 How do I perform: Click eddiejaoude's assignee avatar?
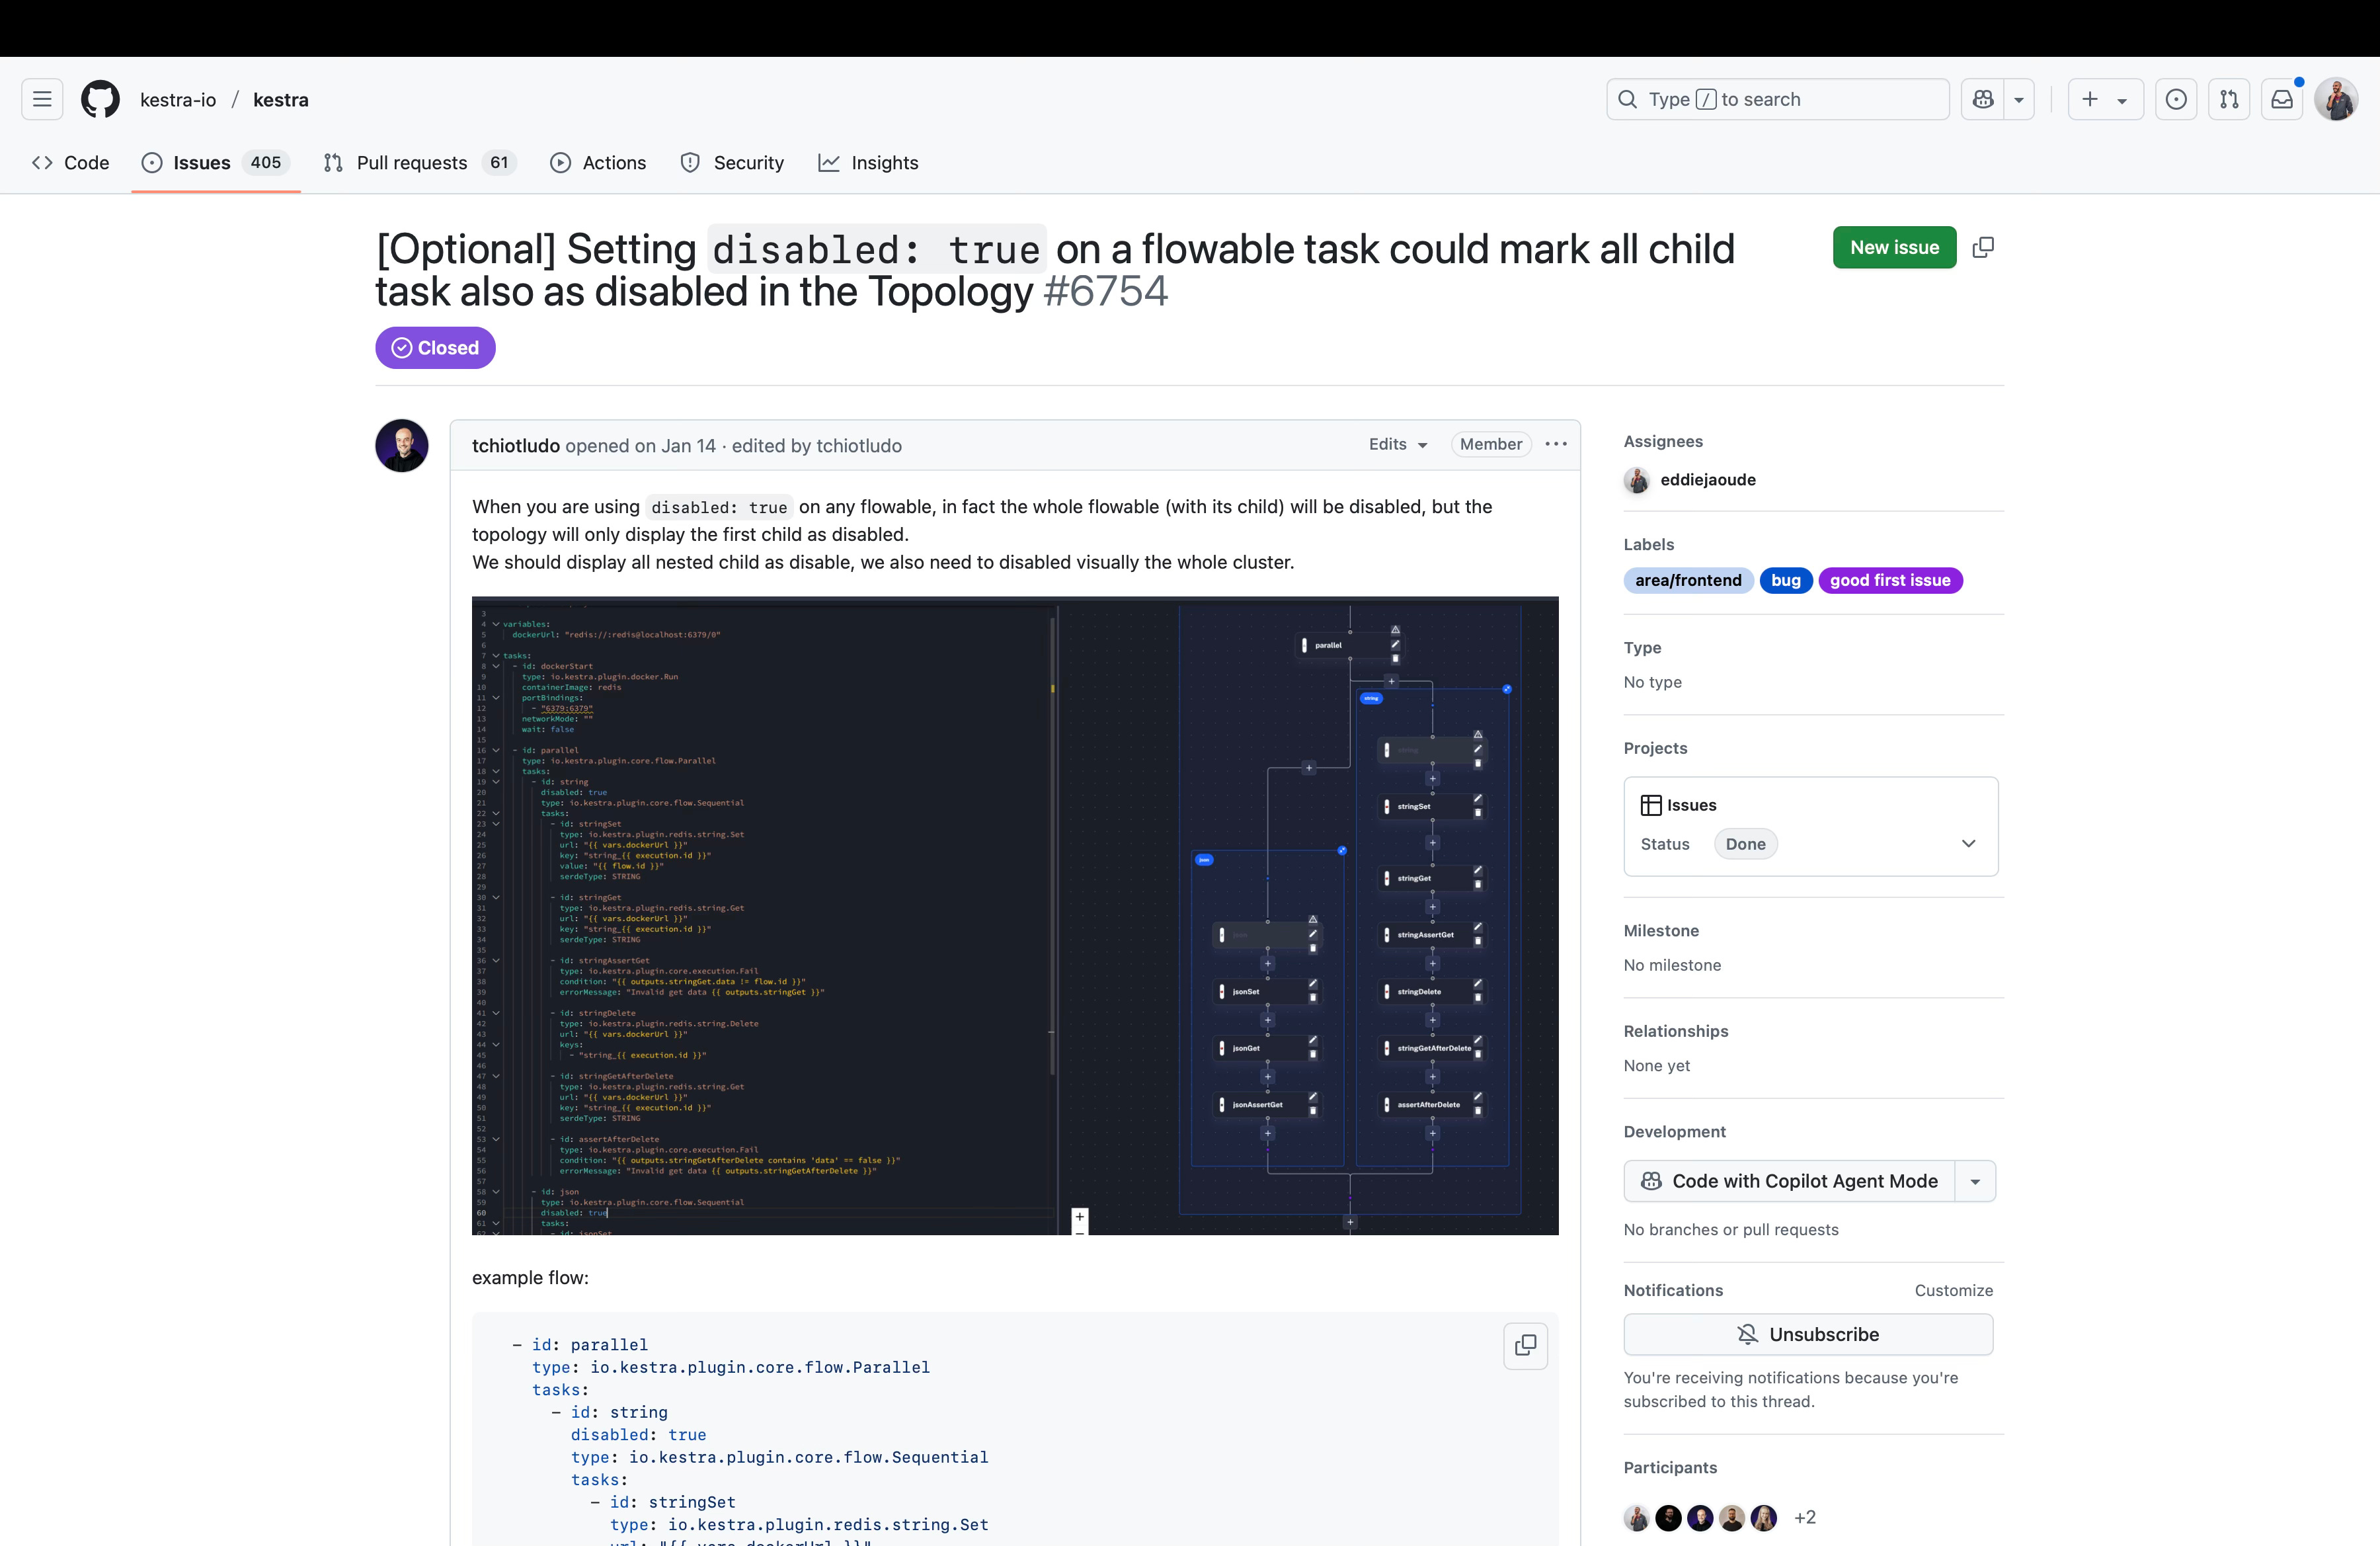[x=1637, y=480]
